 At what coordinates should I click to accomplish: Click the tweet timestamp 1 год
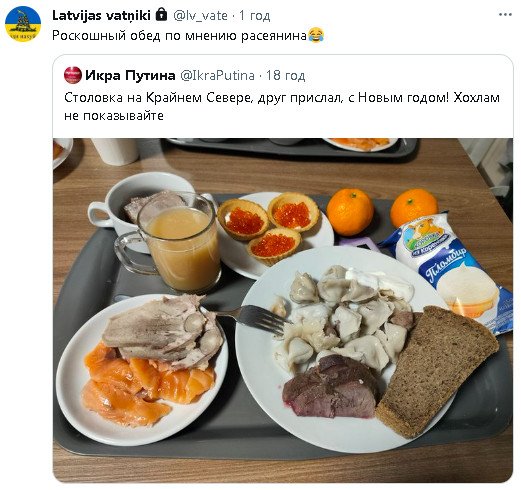pyautogui.click(x=255, y=16)
